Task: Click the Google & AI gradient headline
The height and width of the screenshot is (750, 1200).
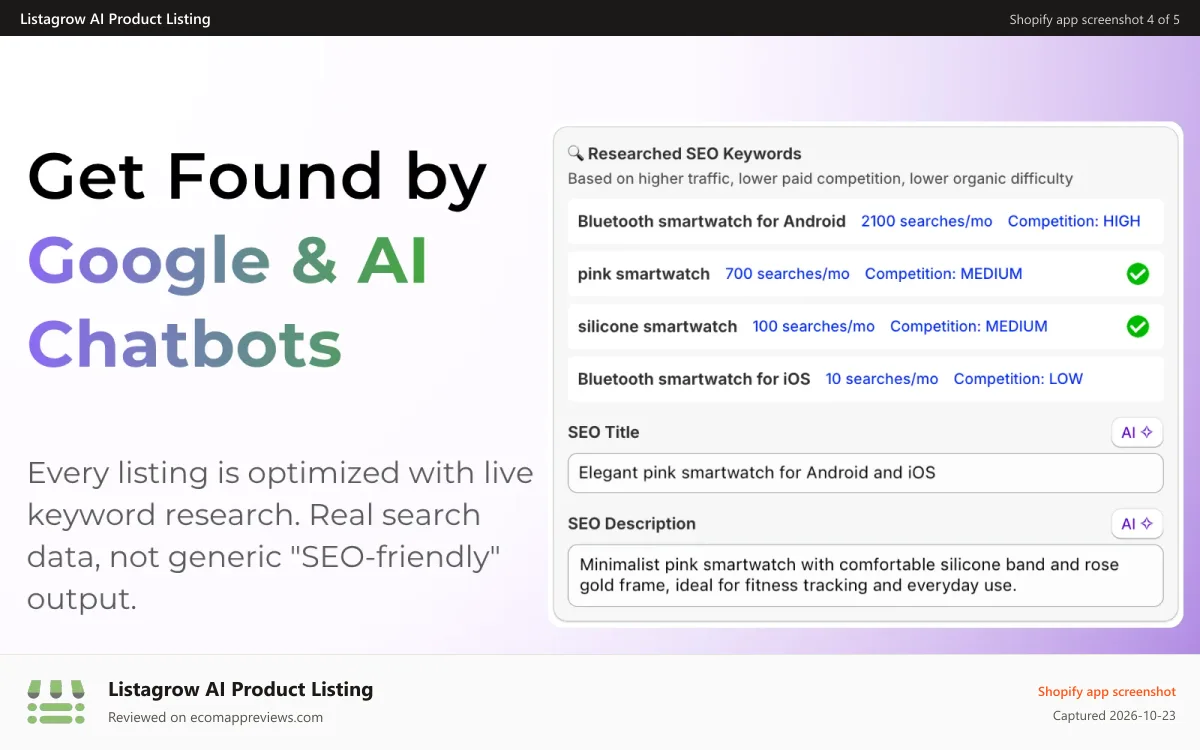Action: [x=228, y=260]
